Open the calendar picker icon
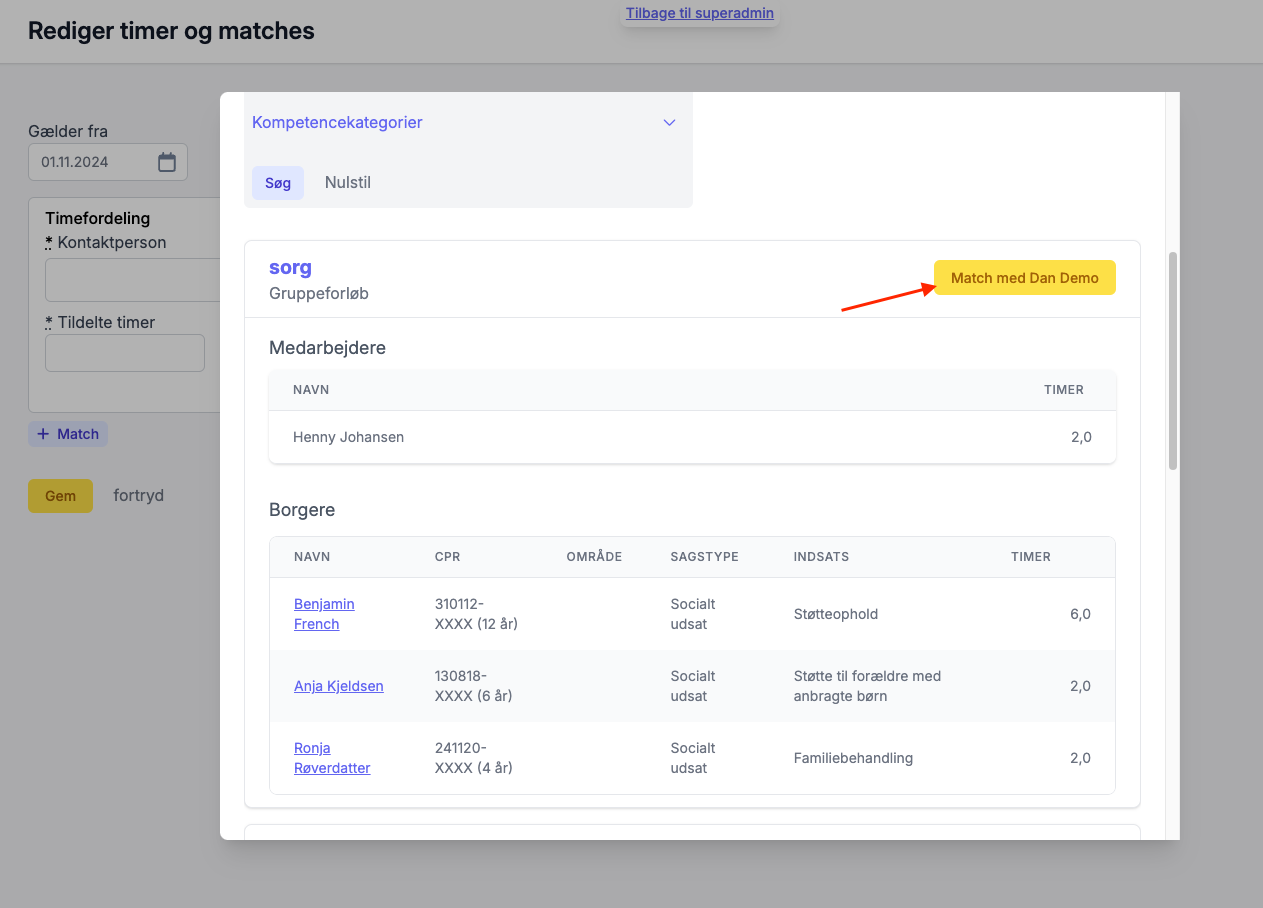Image resolution: width=1263 pixels, height=908 pixels. click(167, 162)
